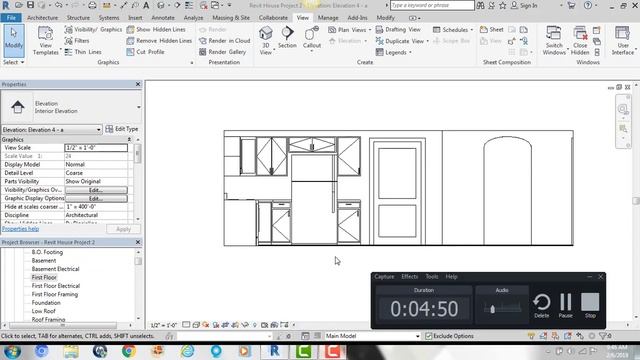Switch to Annotate tab
The width and height of the screenshot is (640, 360).
pyautogui.click(x=163, y=18)
